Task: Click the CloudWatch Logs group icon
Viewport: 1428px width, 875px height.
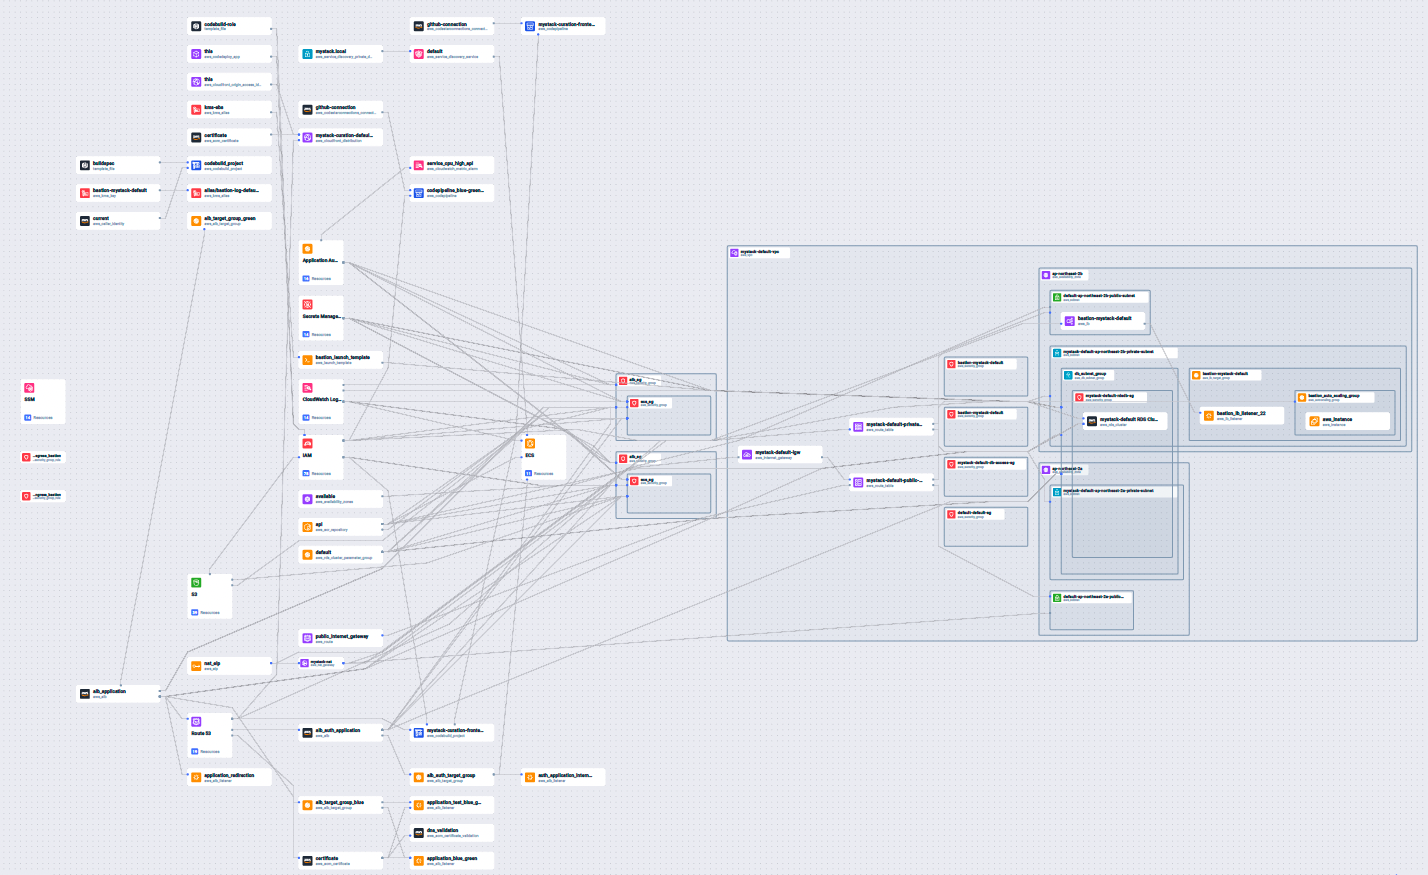Action: [307, 387]
